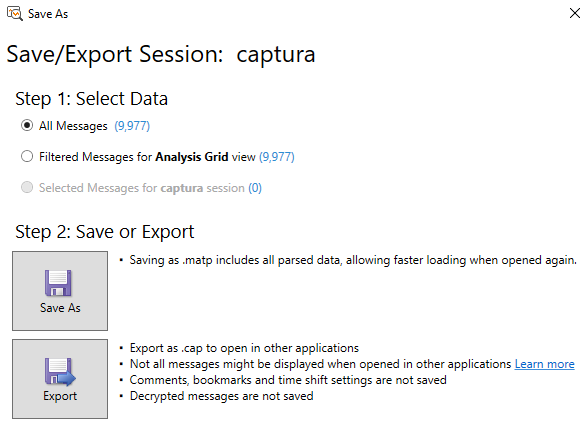Click the bold Analysis Grid text
This screenshot has height=432, width=588.
tap(192, 157)
